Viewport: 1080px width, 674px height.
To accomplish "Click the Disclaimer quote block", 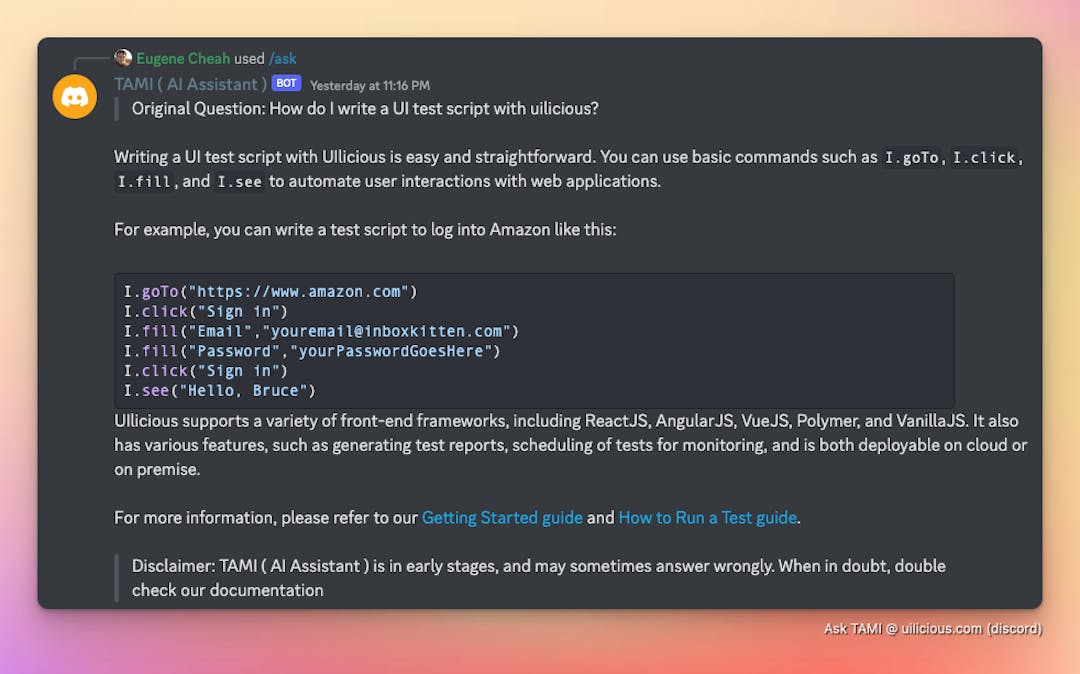I will [x=538, y=578].
